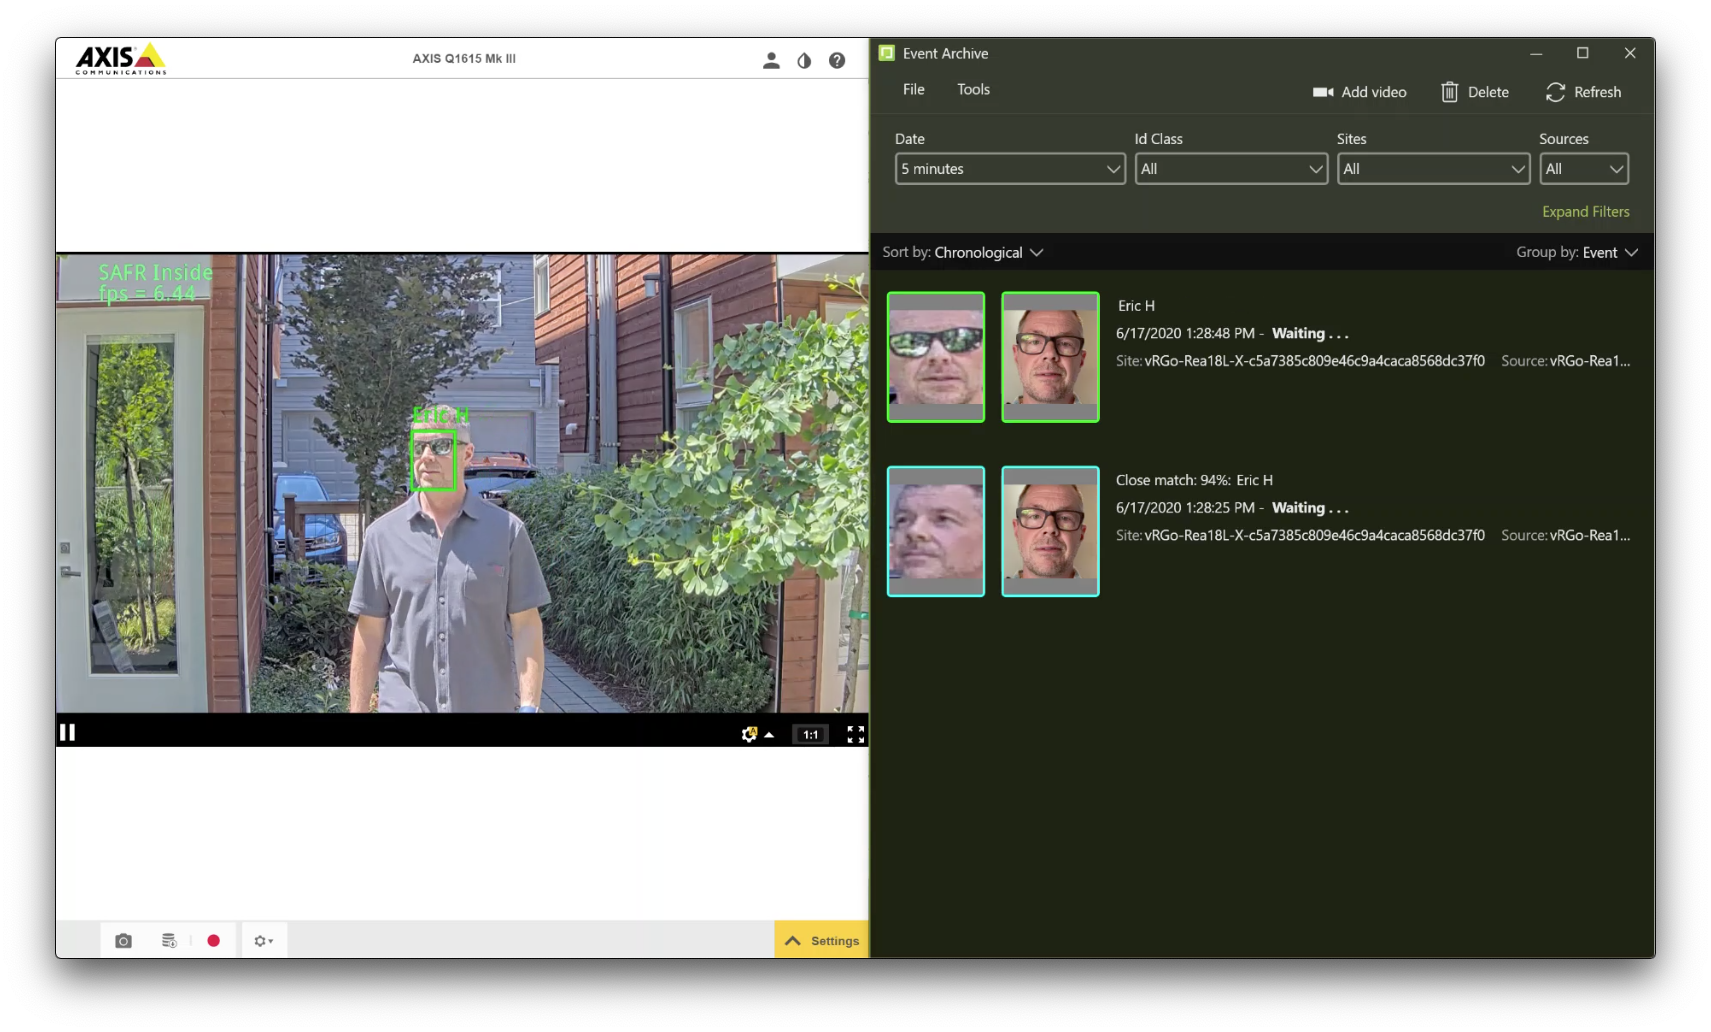Open the Date filter dropdown
The height and width of the screenshot is (1032, 1711).
tap(1010, 169)
